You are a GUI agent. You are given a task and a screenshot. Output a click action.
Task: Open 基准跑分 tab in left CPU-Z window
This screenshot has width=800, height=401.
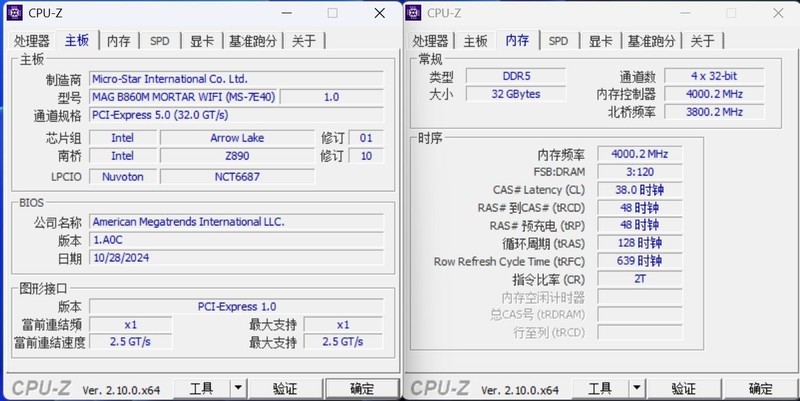pos(253,41)
